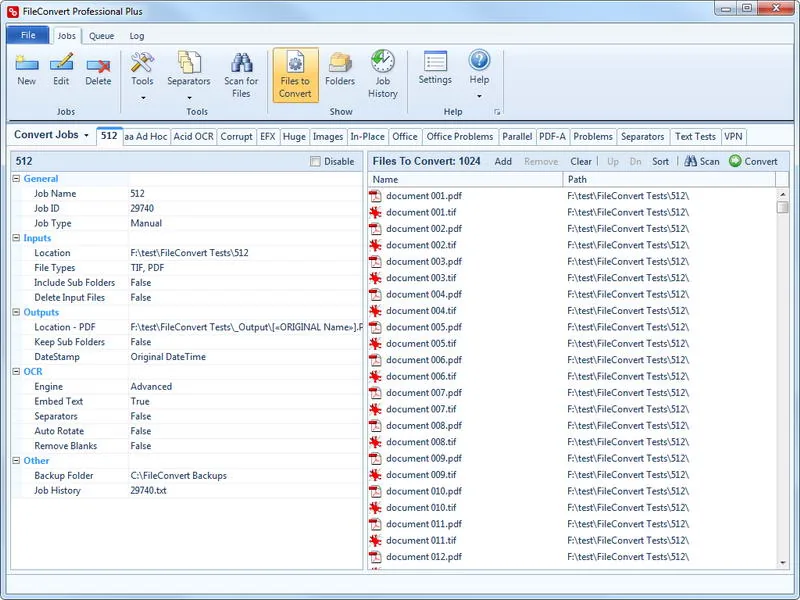Toggle the Disable job checkbox
Image resolution: width=800 pixels, height=600 pixels.
pyautogui.click(x=315, y=161)
